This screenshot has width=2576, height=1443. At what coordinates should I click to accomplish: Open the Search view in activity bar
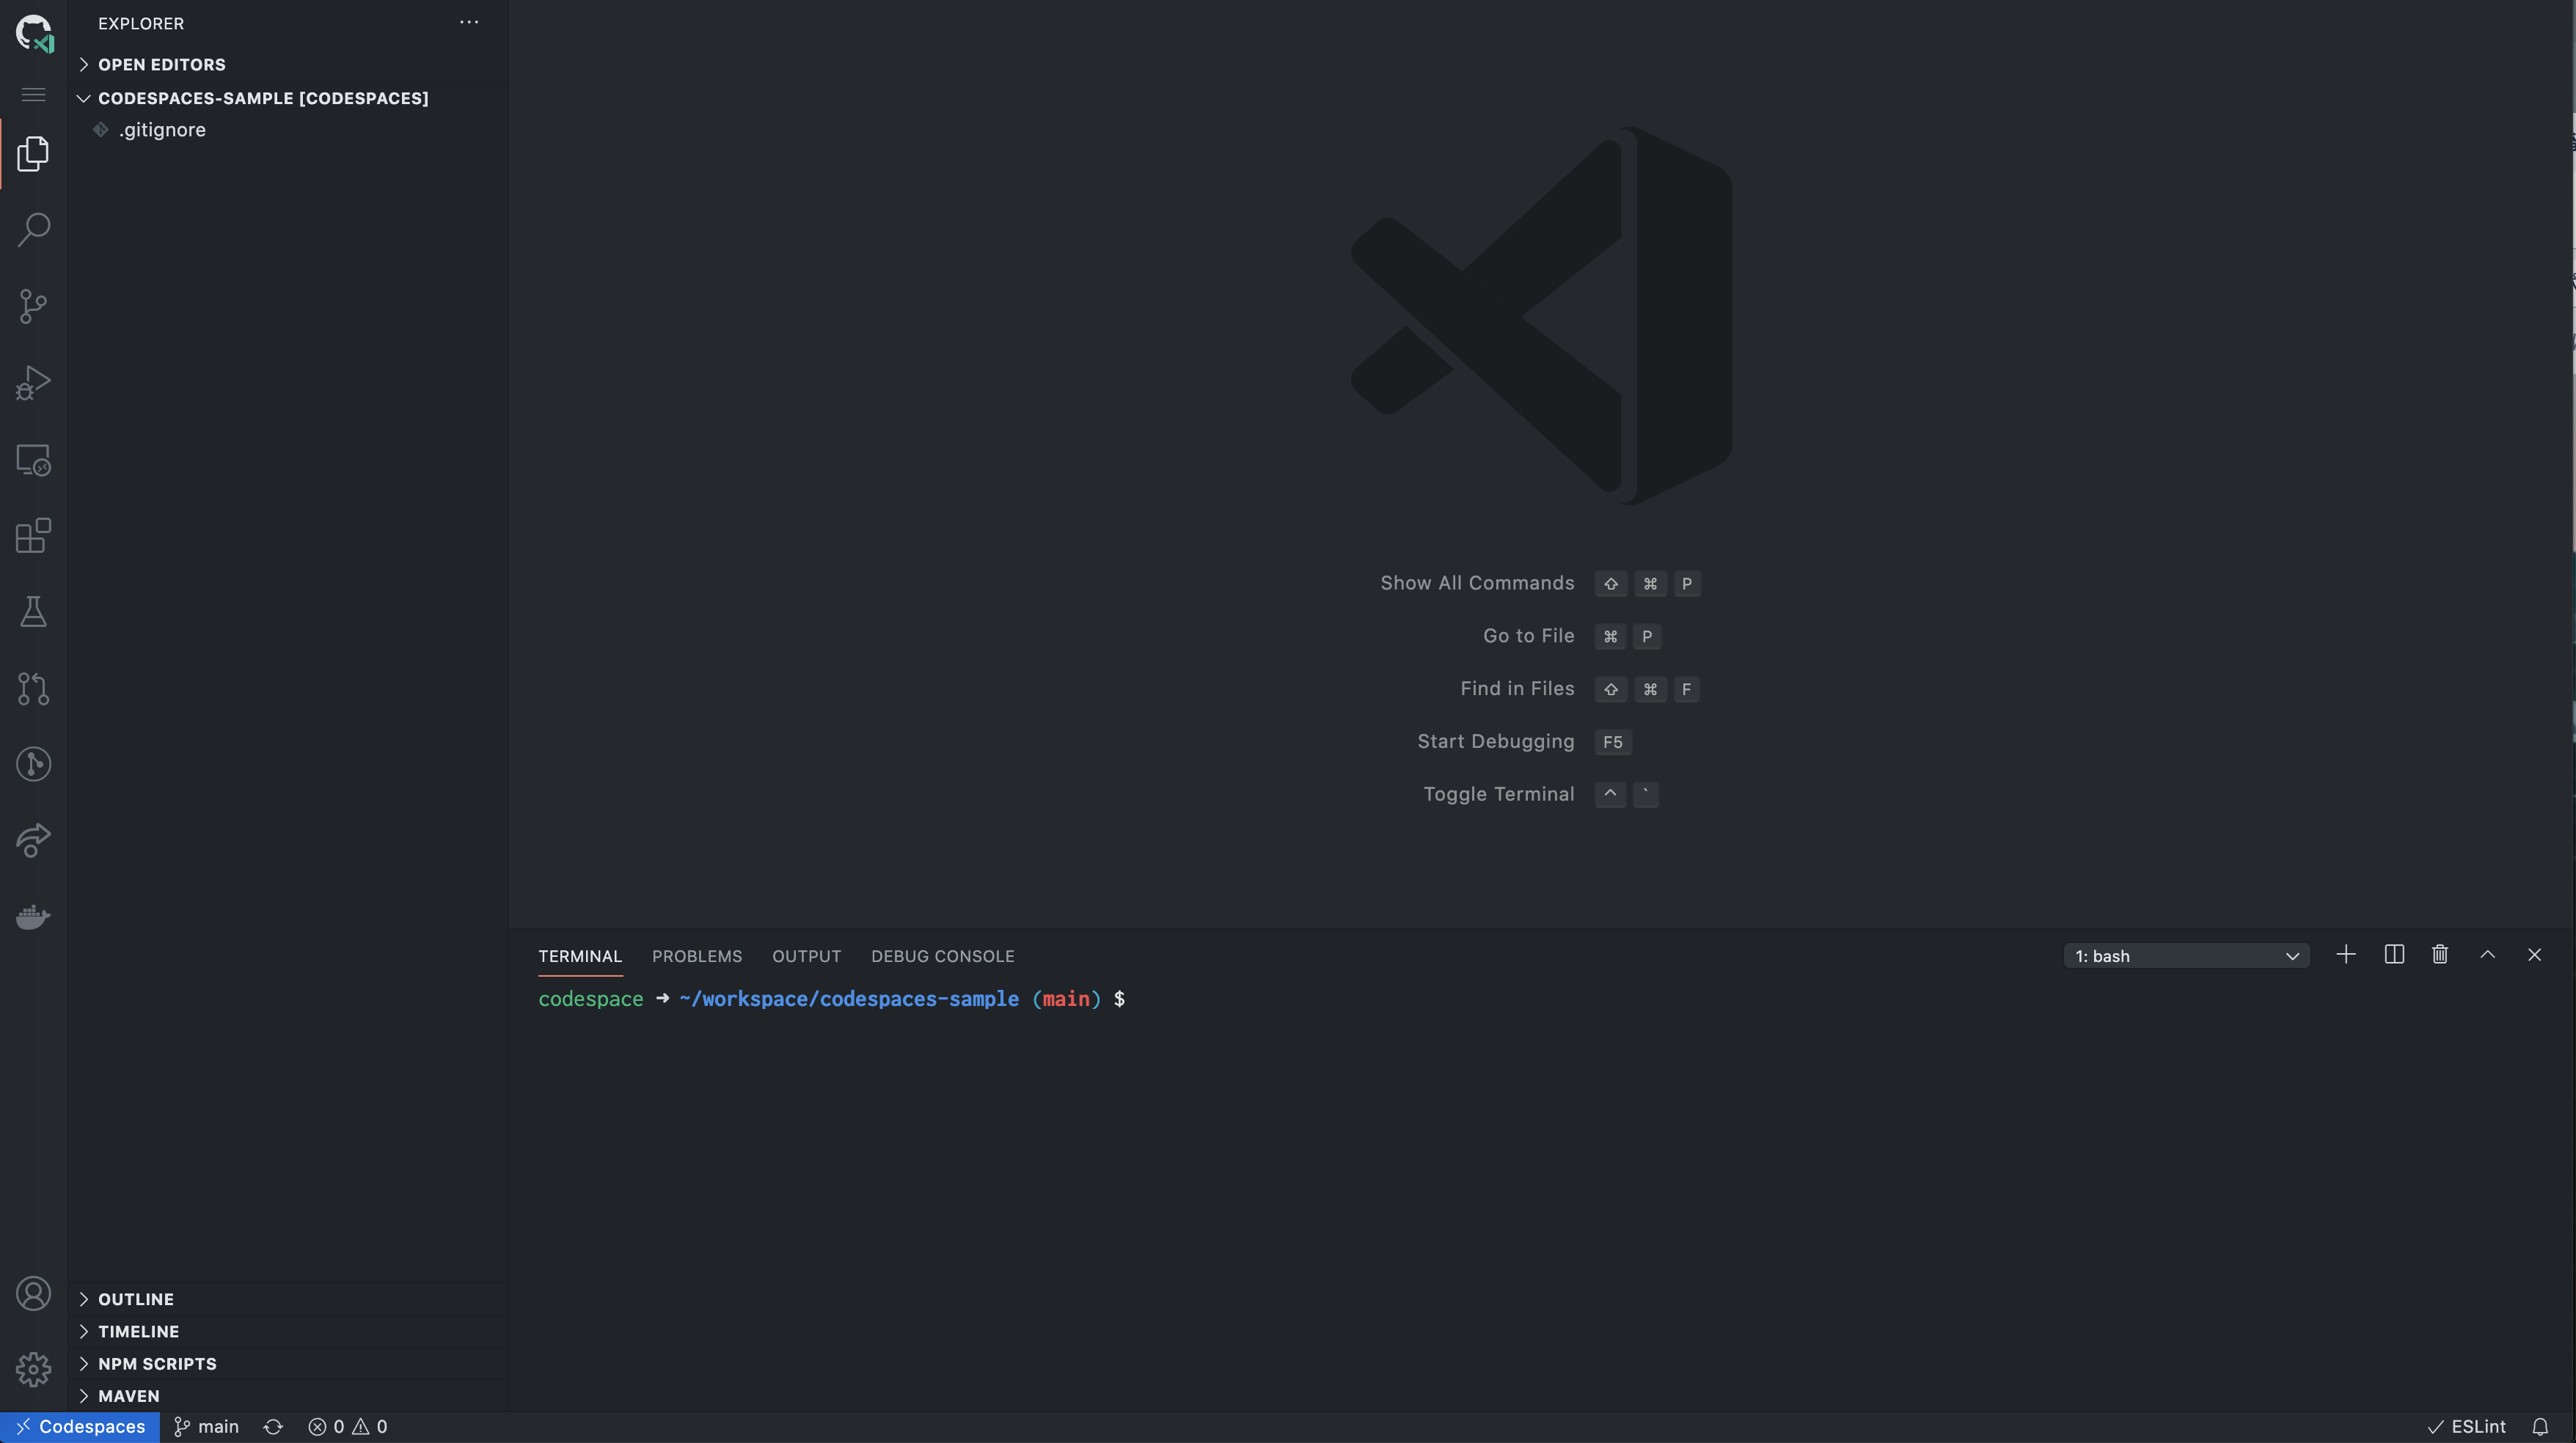(x=33, y=230)
